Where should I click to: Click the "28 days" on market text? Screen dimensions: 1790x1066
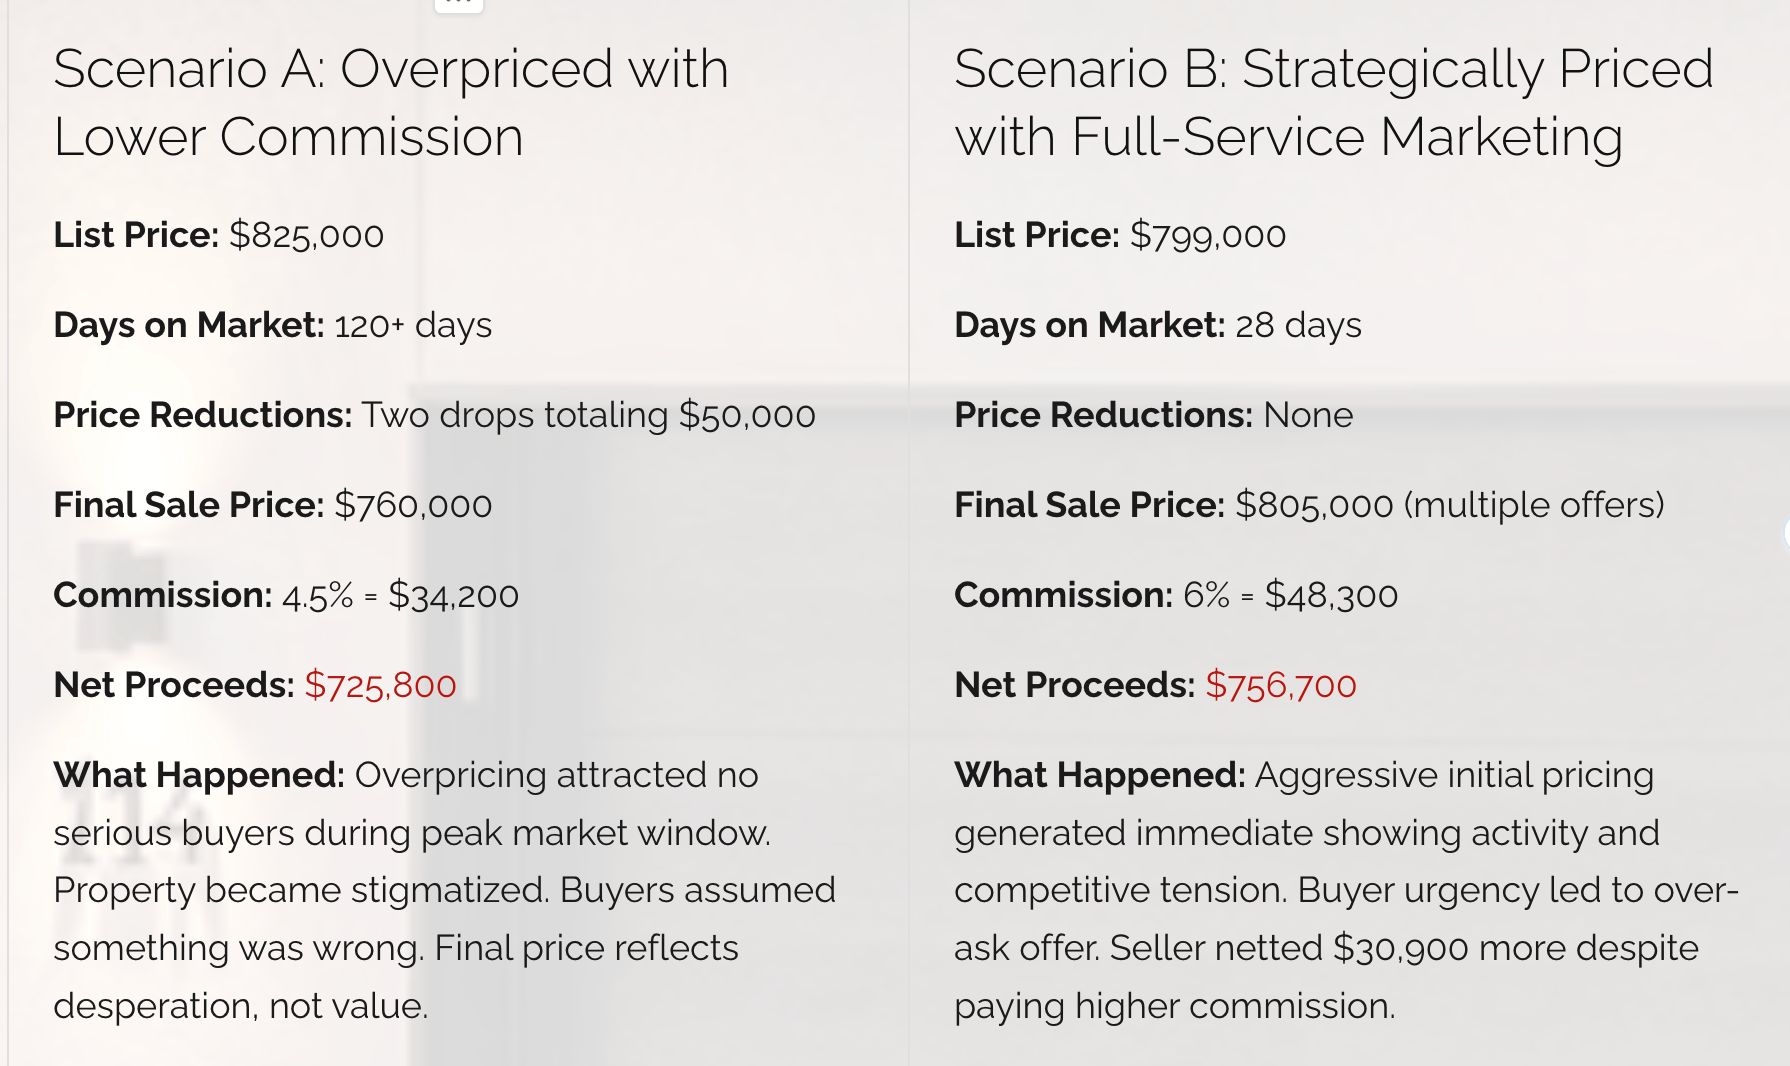(x=1298, y=325)
